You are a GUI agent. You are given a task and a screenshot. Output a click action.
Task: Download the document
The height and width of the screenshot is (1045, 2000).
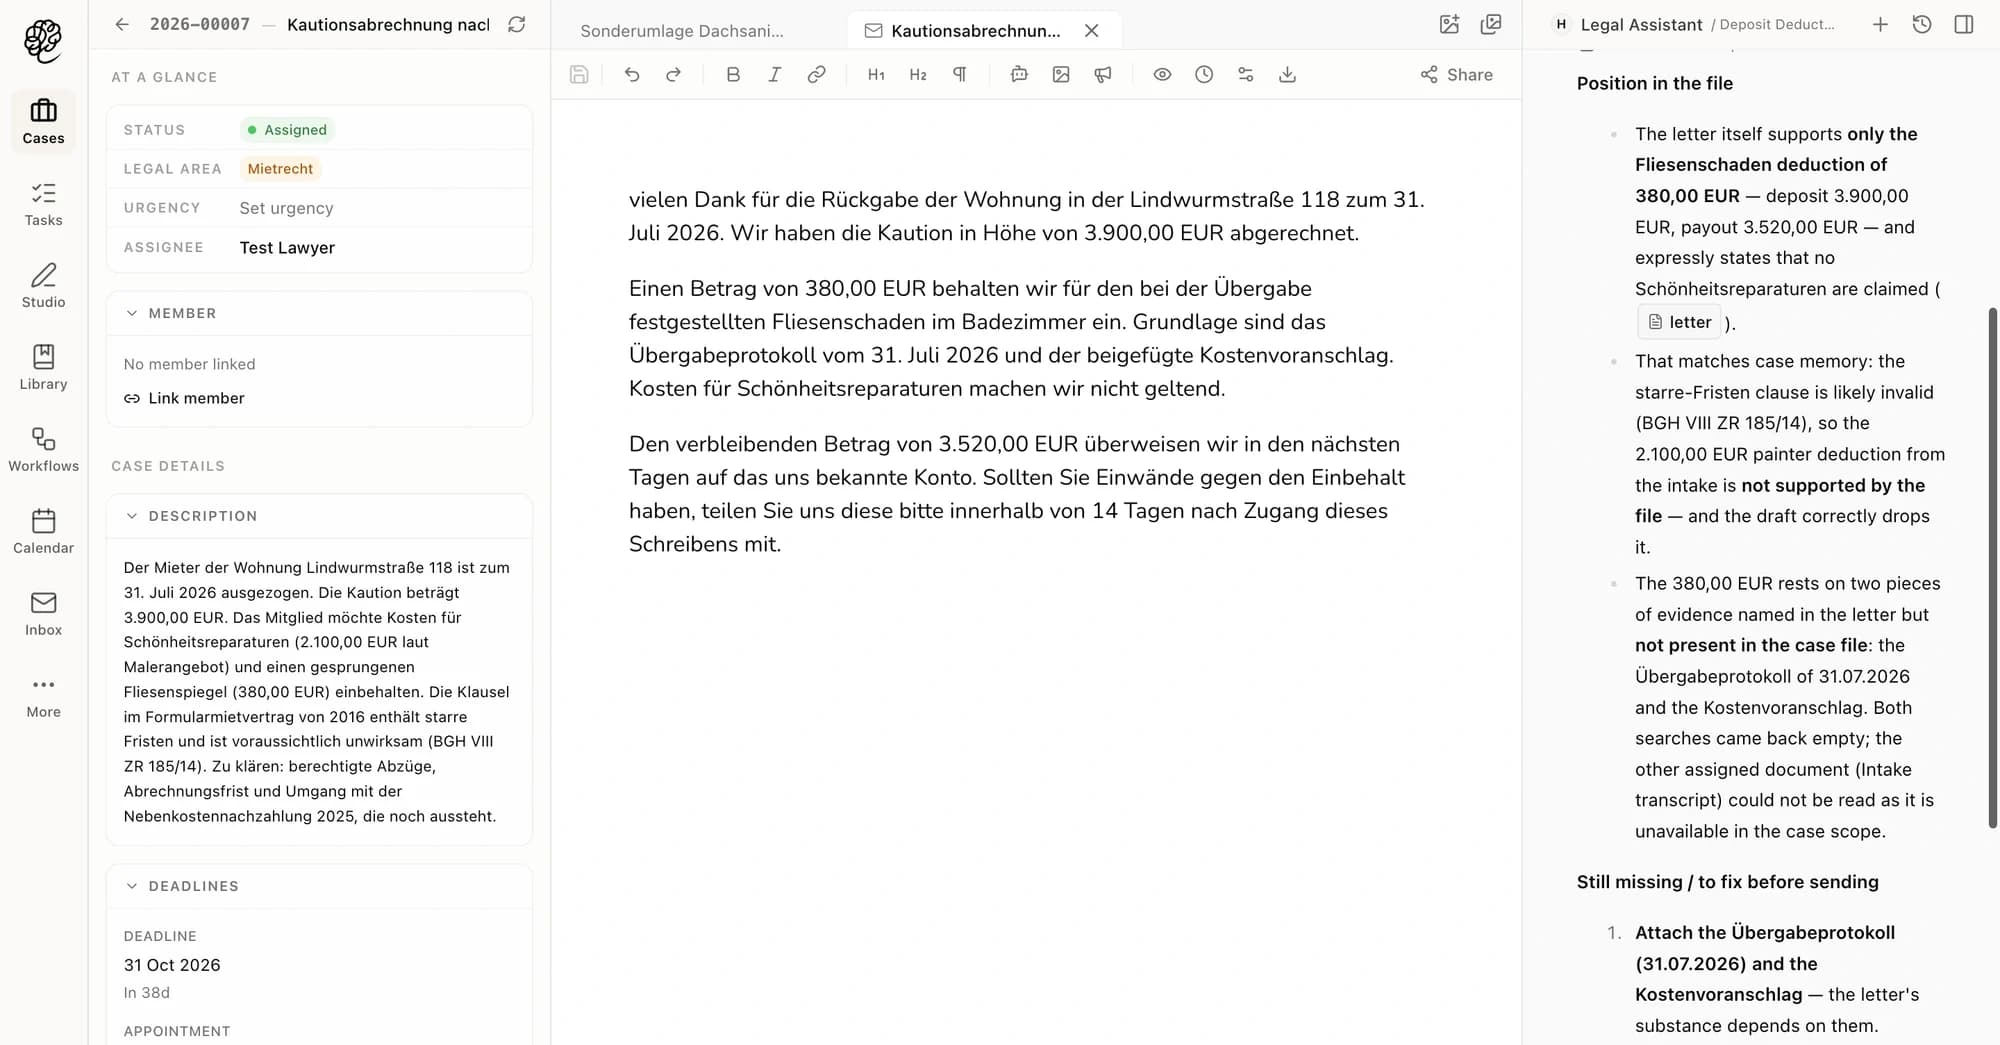(x=1287, y=74)
